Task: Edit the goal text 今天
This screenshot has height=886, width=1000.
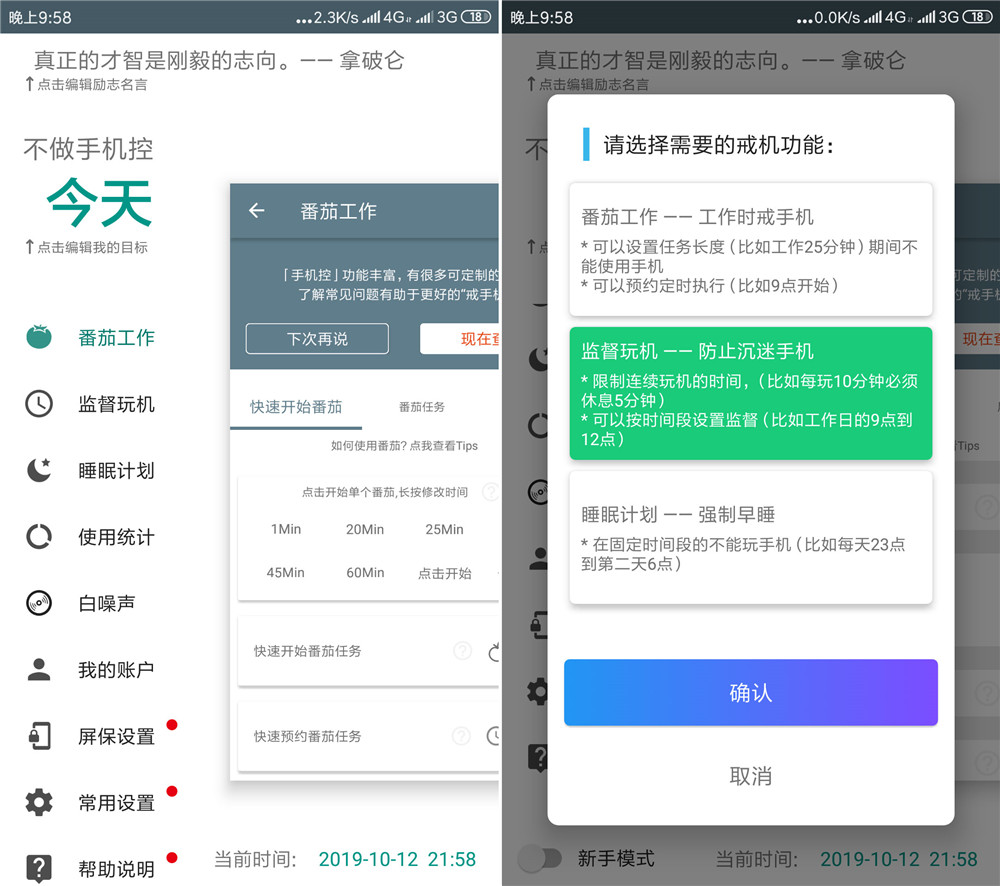Action: [x=99, y=203]
